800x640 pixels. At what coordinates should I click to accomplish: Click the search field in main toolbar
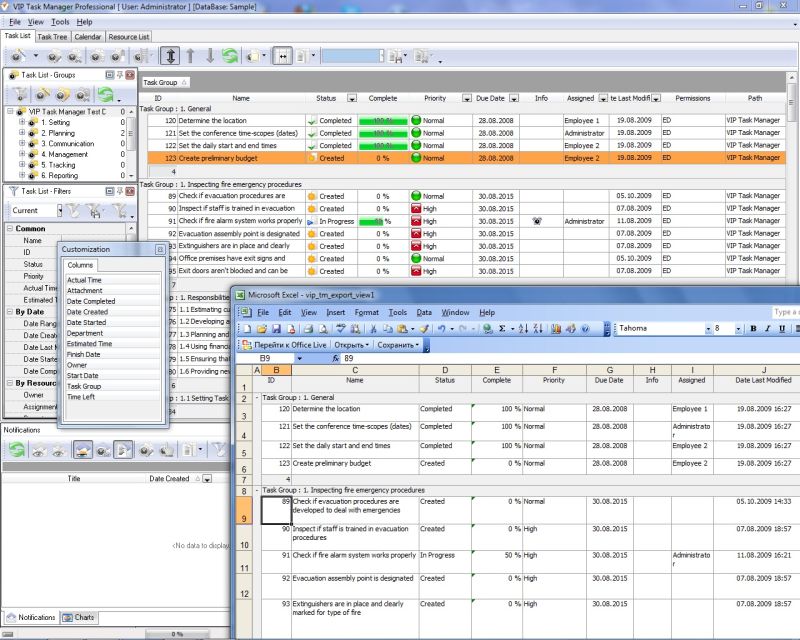point(352,56)
